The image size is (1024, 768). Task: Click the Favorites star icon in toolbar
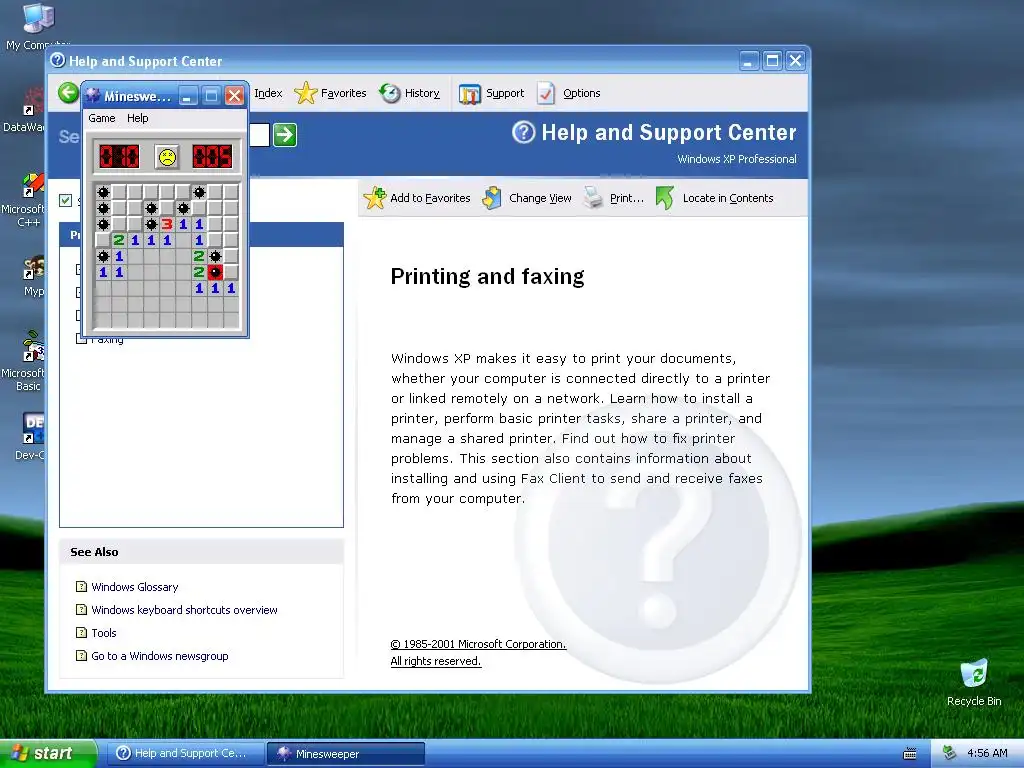(305, 93)
